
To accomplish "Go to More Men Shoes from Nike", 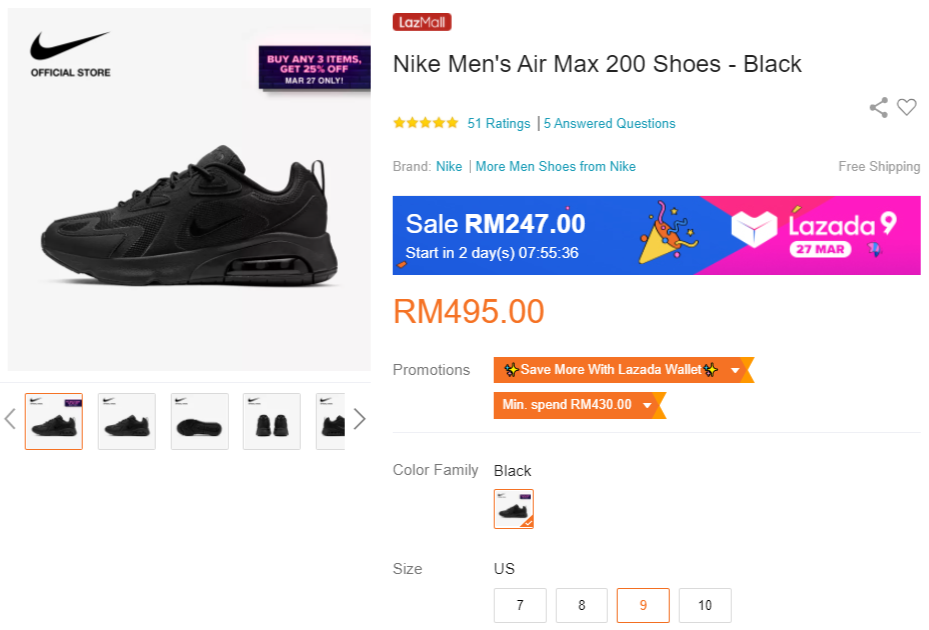I will point(556,167).
